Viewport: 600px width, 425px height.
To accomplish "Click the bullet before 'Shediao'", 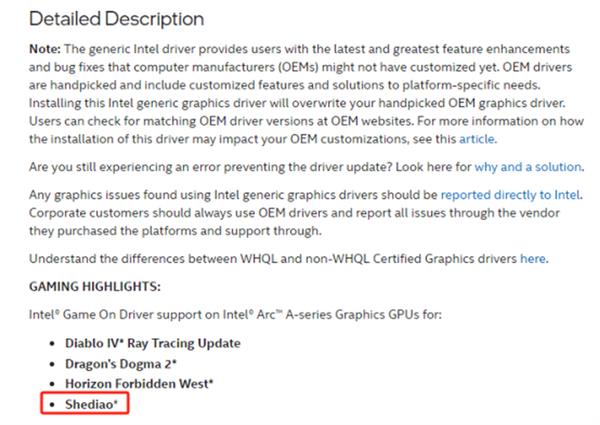I will 52,404.
